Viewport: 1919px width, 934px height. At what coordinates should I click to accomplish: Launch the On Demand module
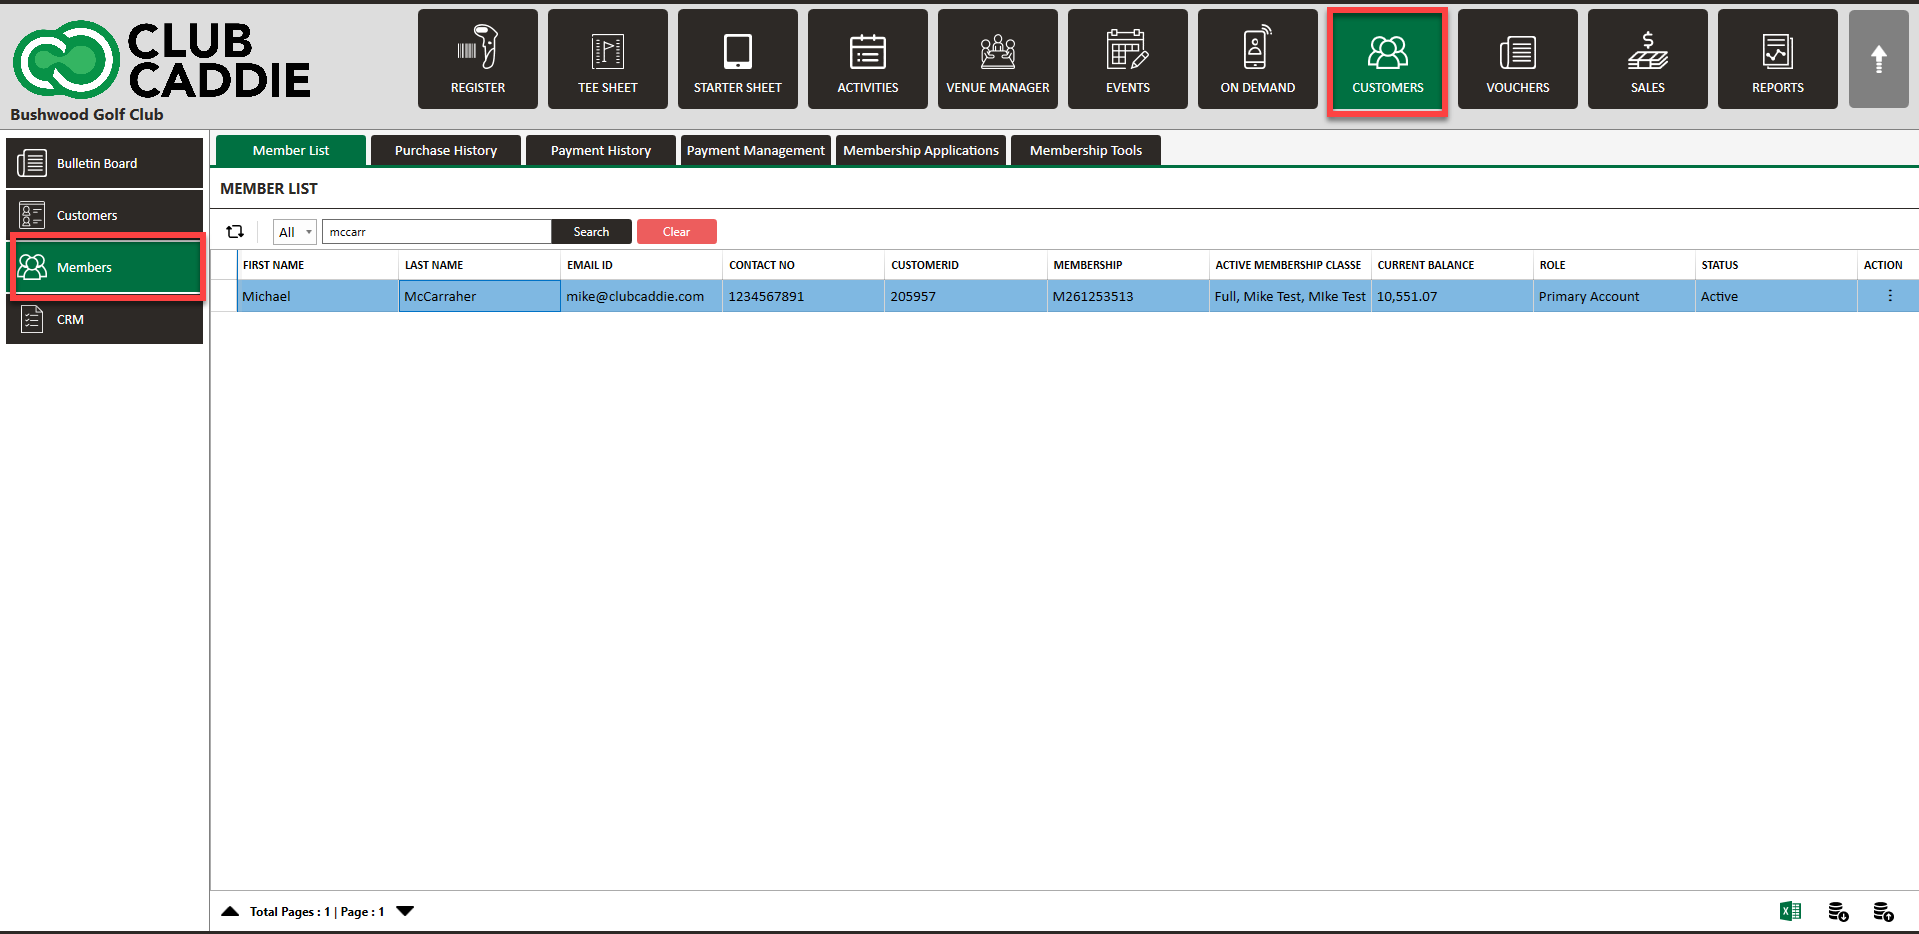pyautogui.click(x=1258, y=59)
